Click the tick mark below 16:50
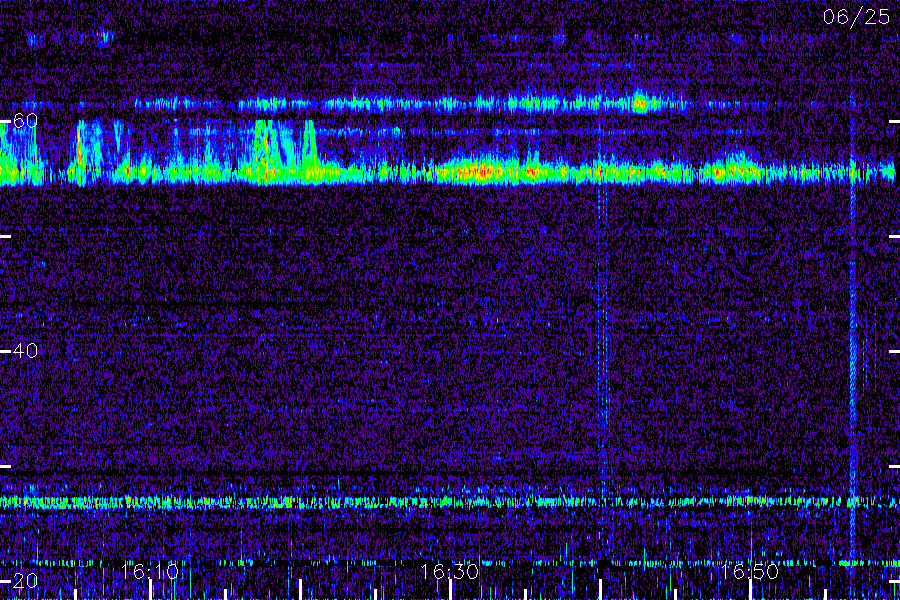The width and height of the screenshot is (900, 600). click(750, 590)
